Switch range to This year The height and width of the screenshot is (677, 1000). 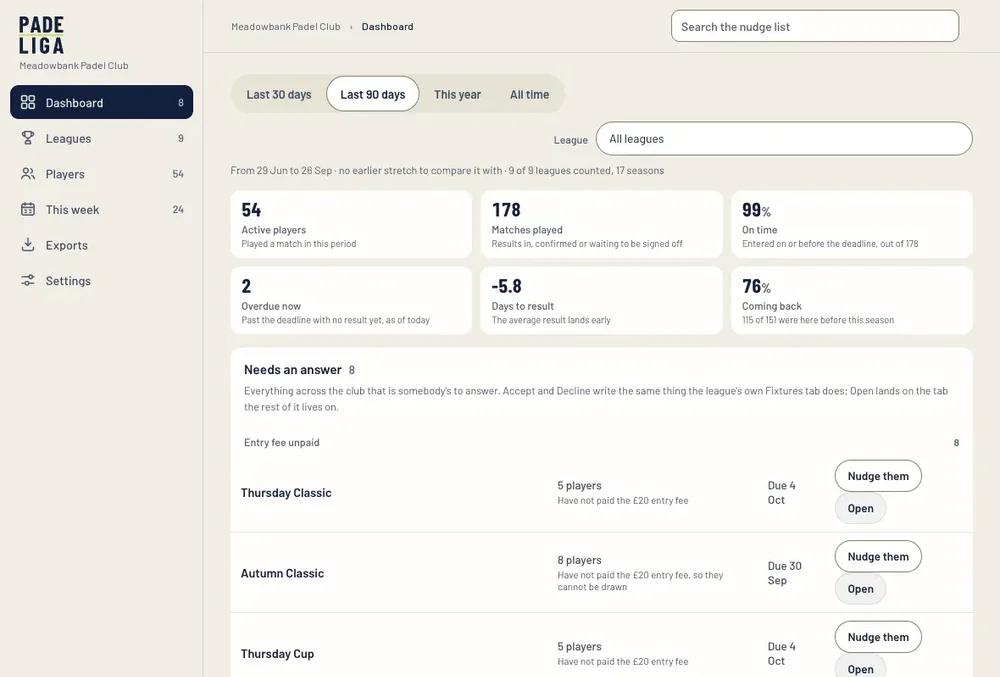(457, 94)
